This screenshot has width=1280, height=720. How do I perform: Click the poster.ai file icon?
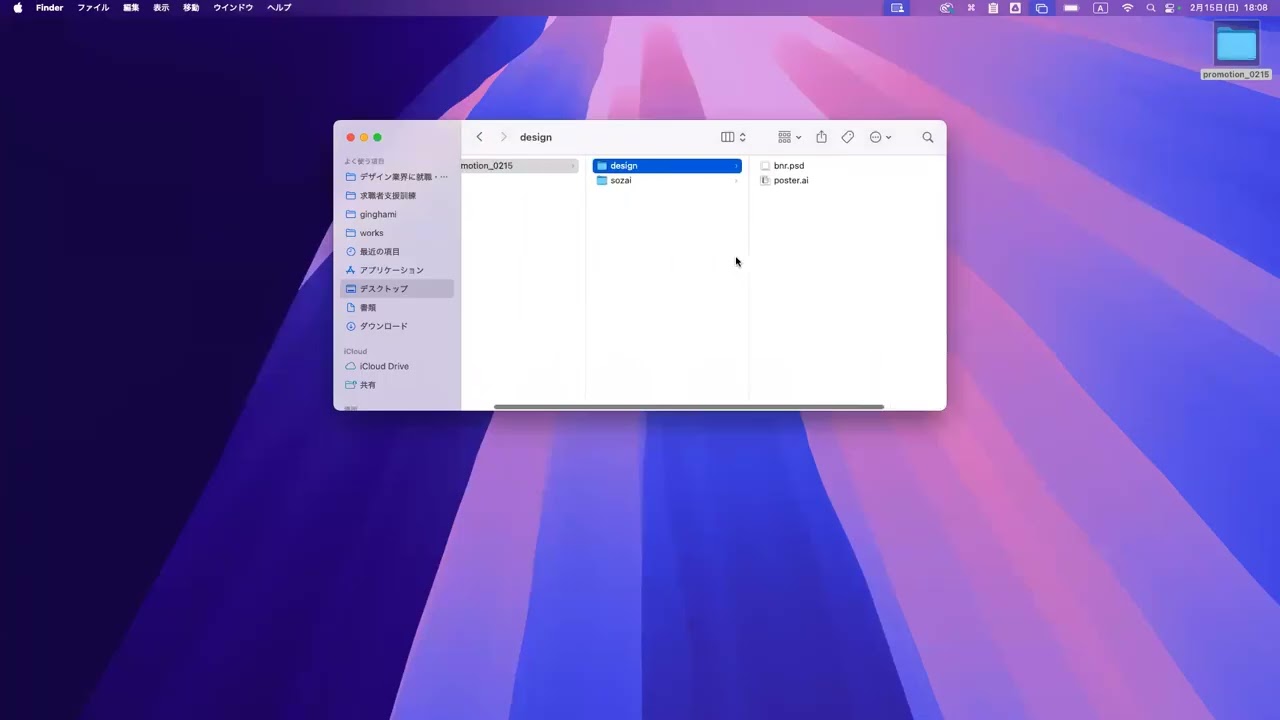point(765,180)
